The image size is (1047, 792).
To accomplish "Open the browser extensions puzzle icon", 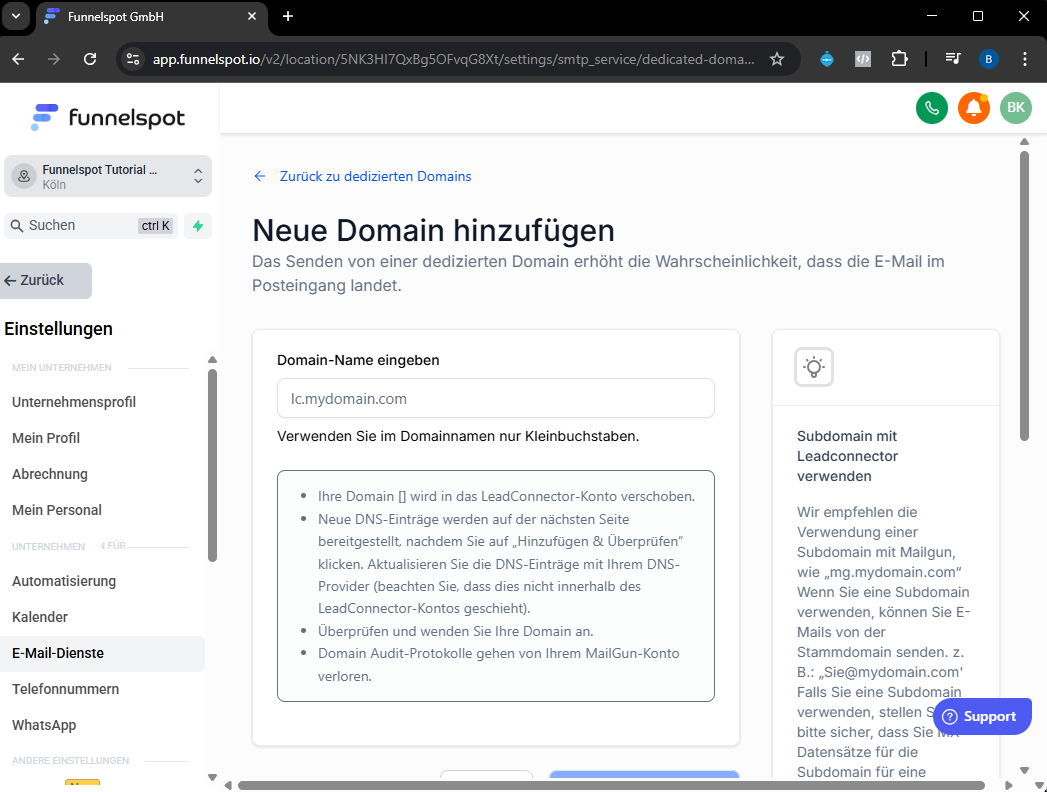I will pos(899,59).
